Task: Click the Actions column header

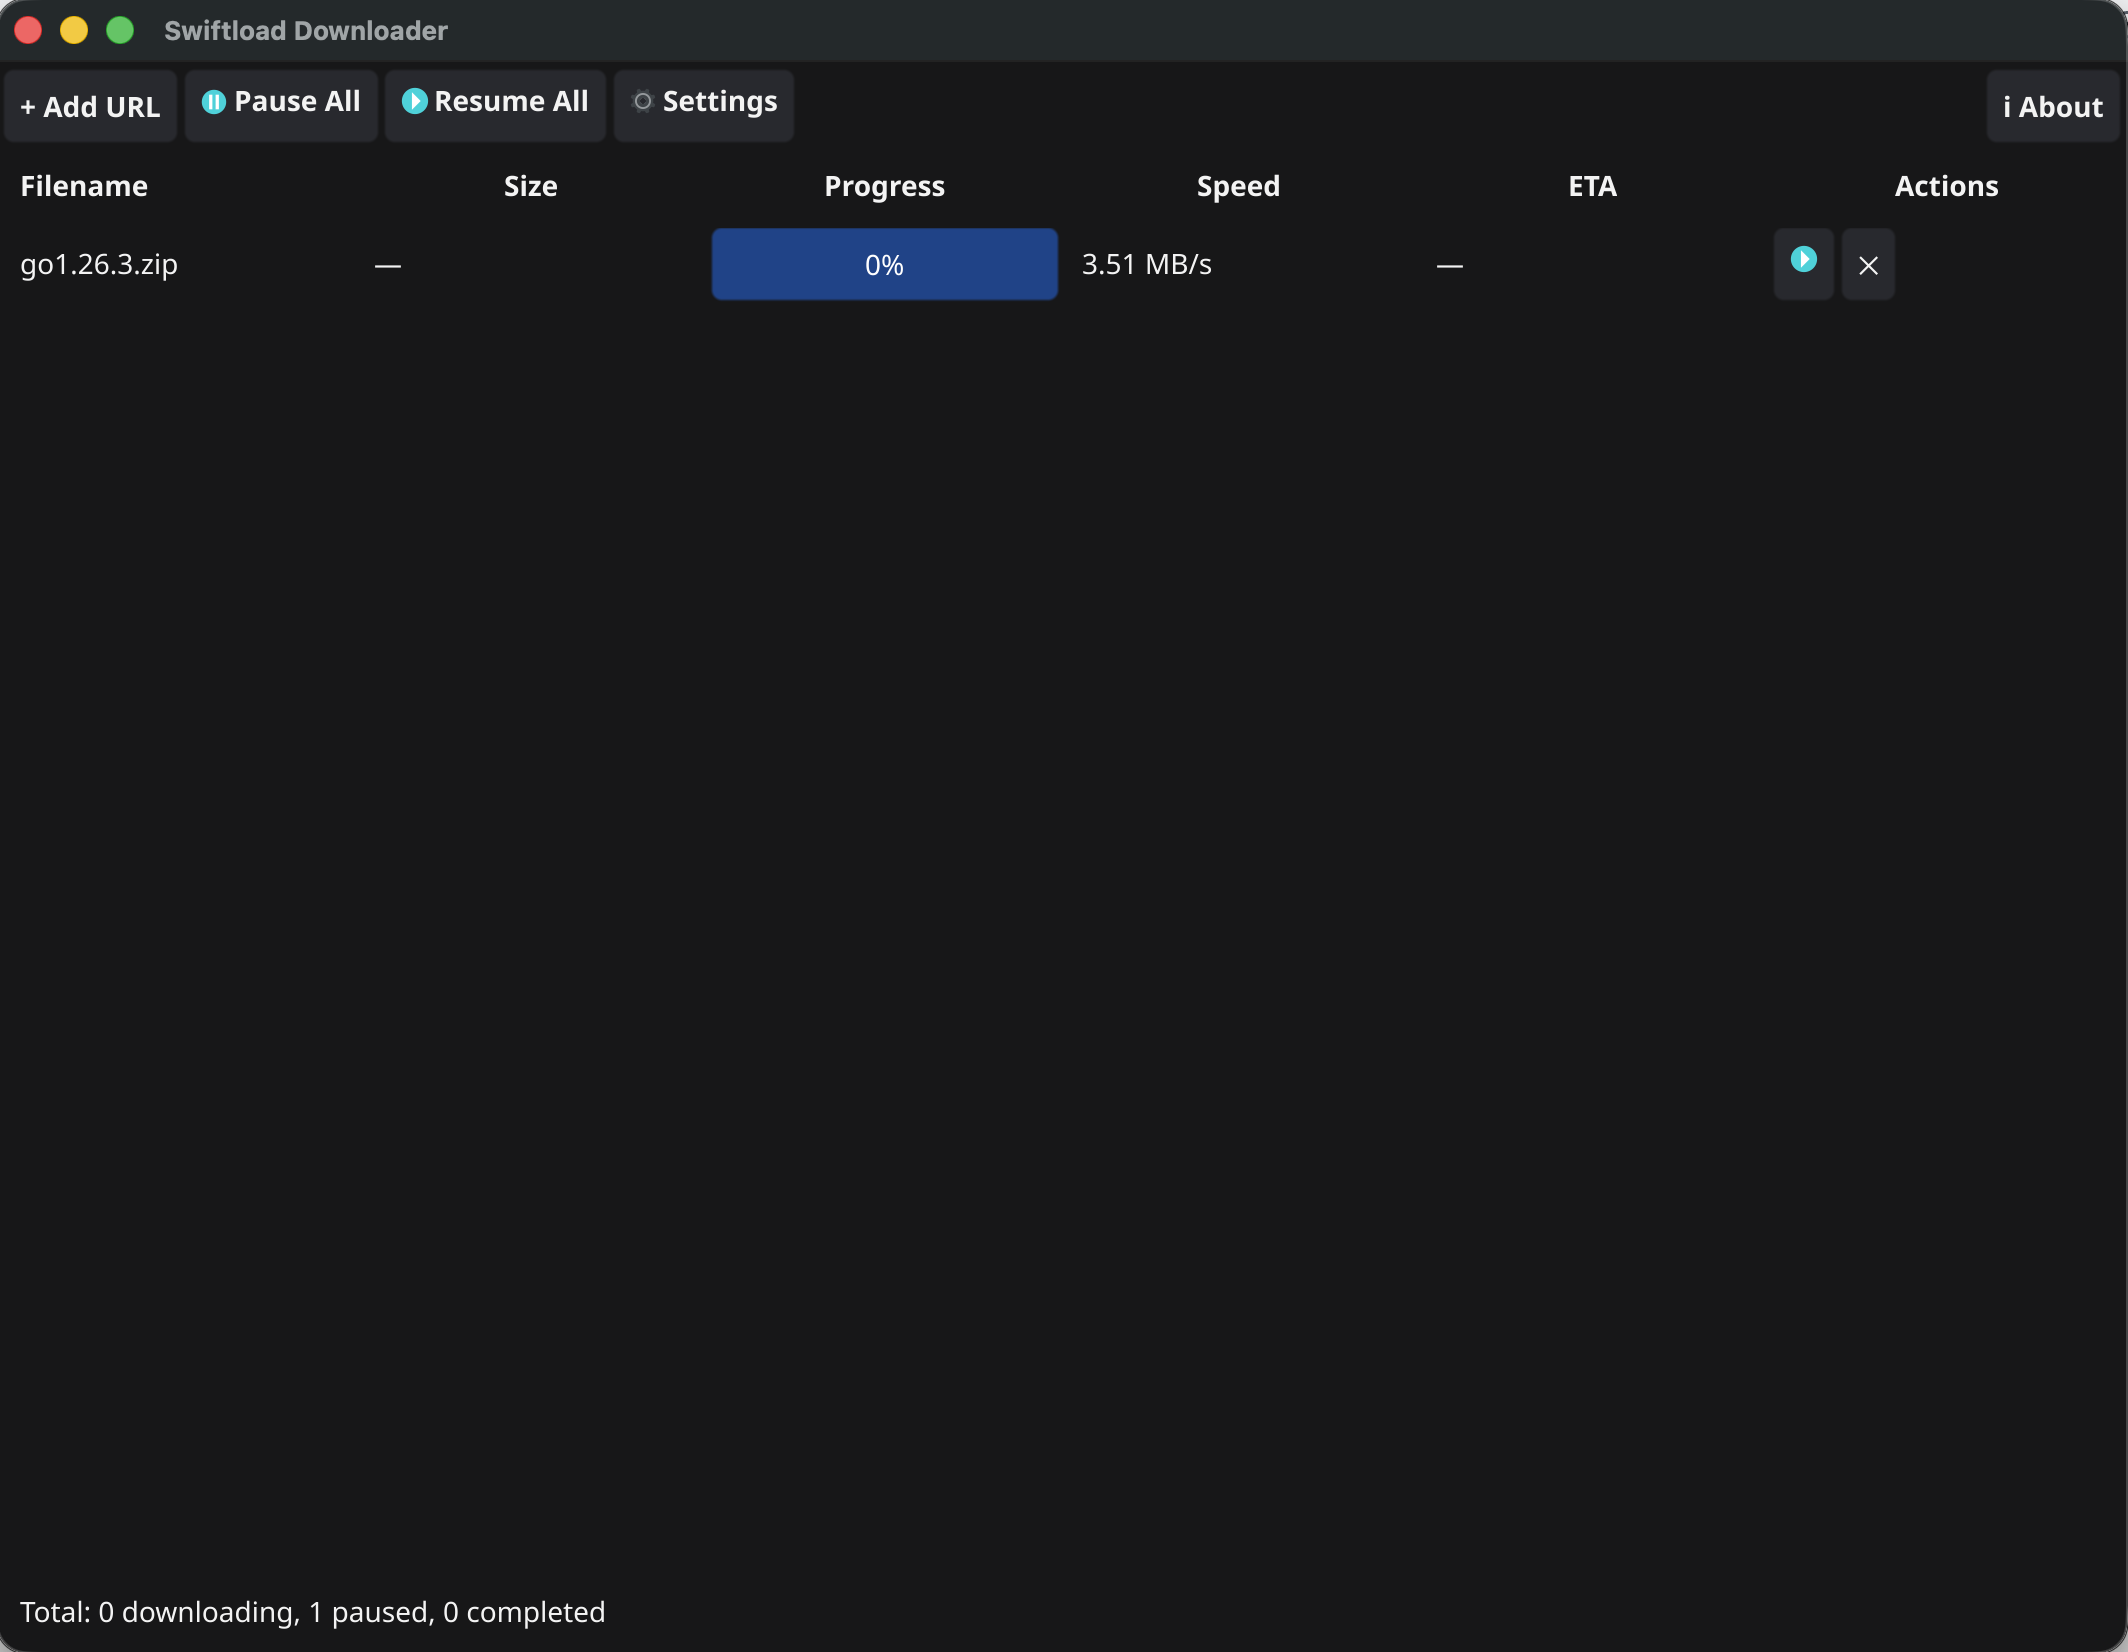Action: tap(1946, 186)
